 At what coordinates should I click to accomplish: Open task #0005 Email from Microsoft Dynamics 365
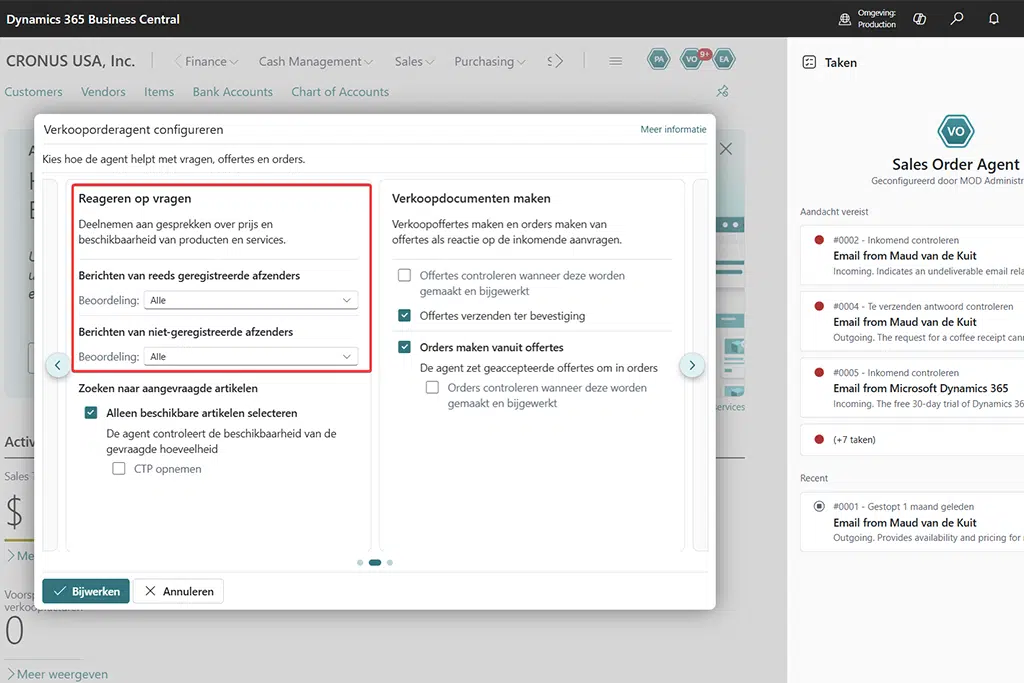pos(912,388)
